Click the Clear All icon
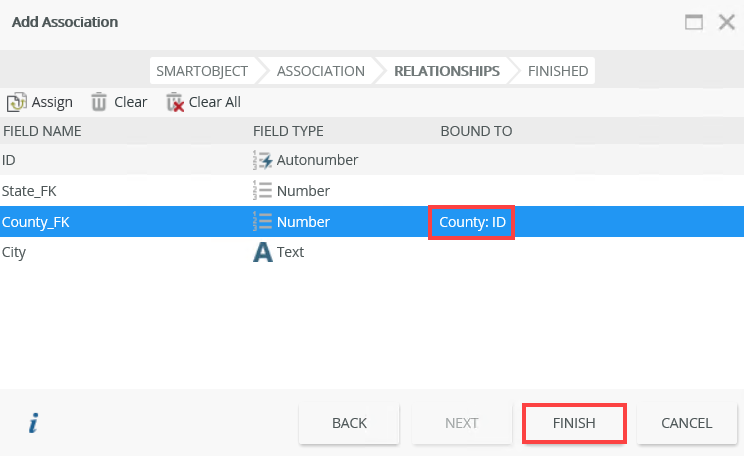 [x=175, y=102]
